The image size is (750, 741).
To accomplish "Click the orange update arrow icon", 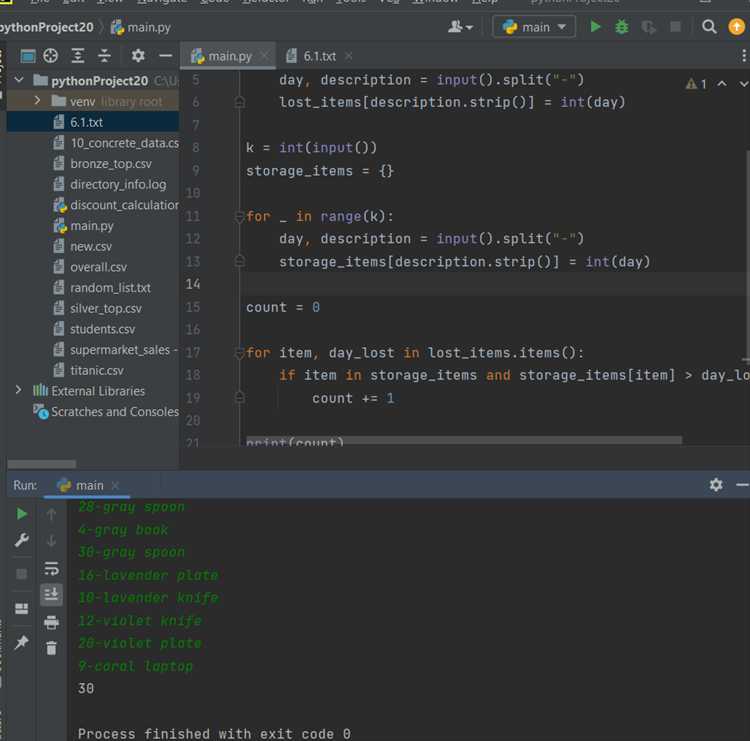I will (x=737, y=27).
